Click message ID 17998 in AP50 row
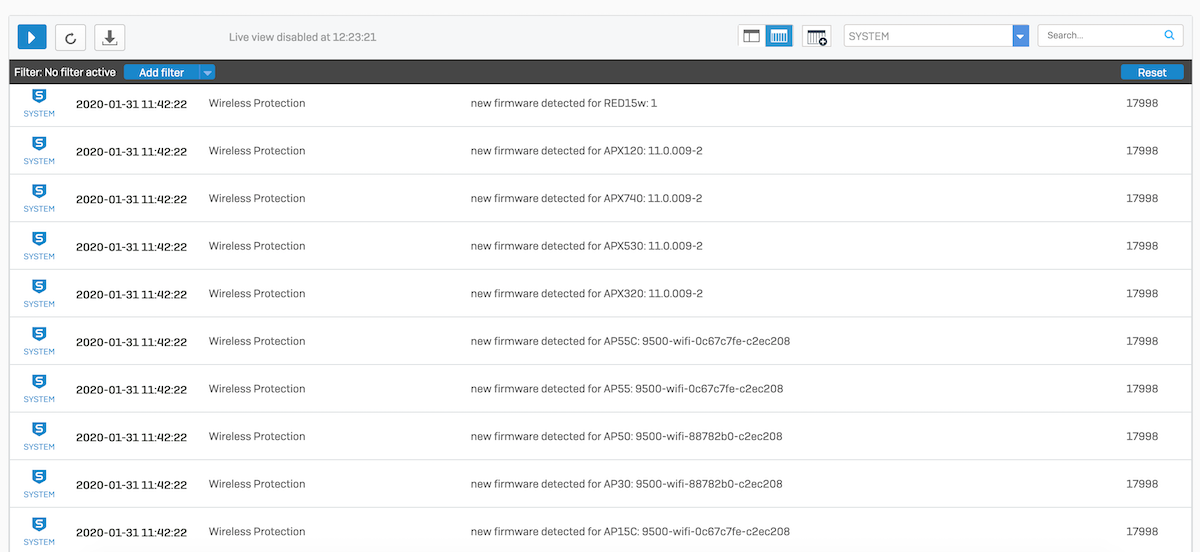 point(1142,437)
